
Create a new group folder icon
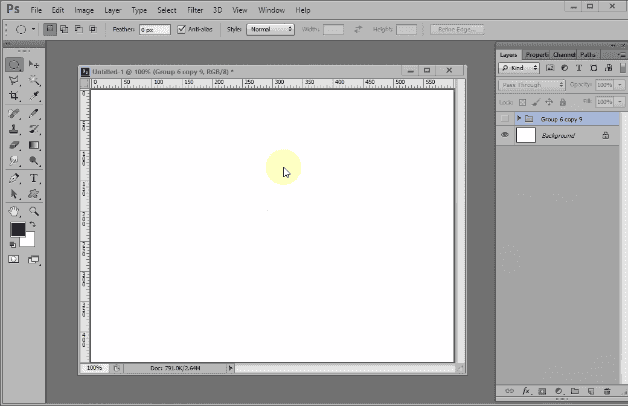coord(574,389)
